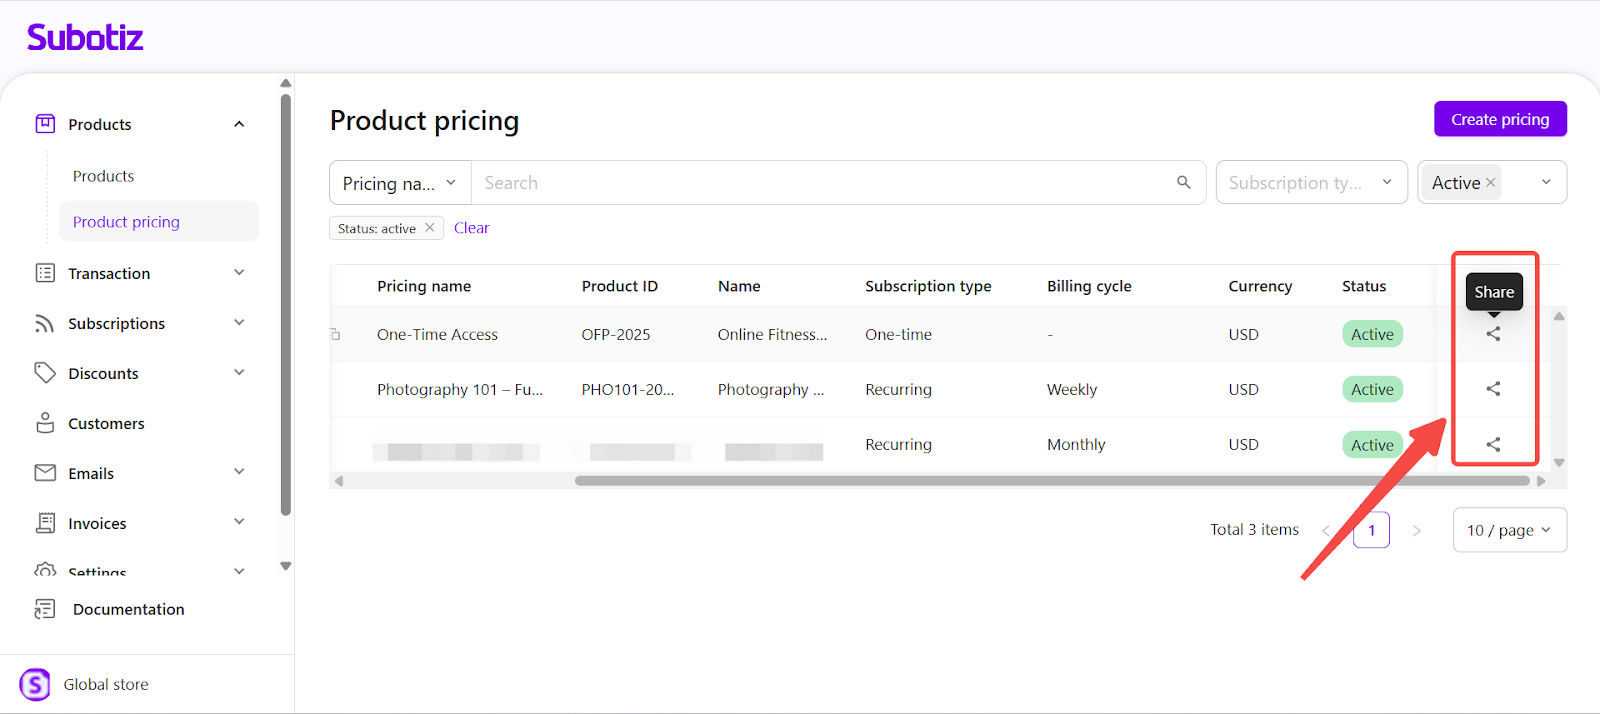Click the search magnifier icon
This screenshot has height=714, width=1600.
(x=1183, y=182)
